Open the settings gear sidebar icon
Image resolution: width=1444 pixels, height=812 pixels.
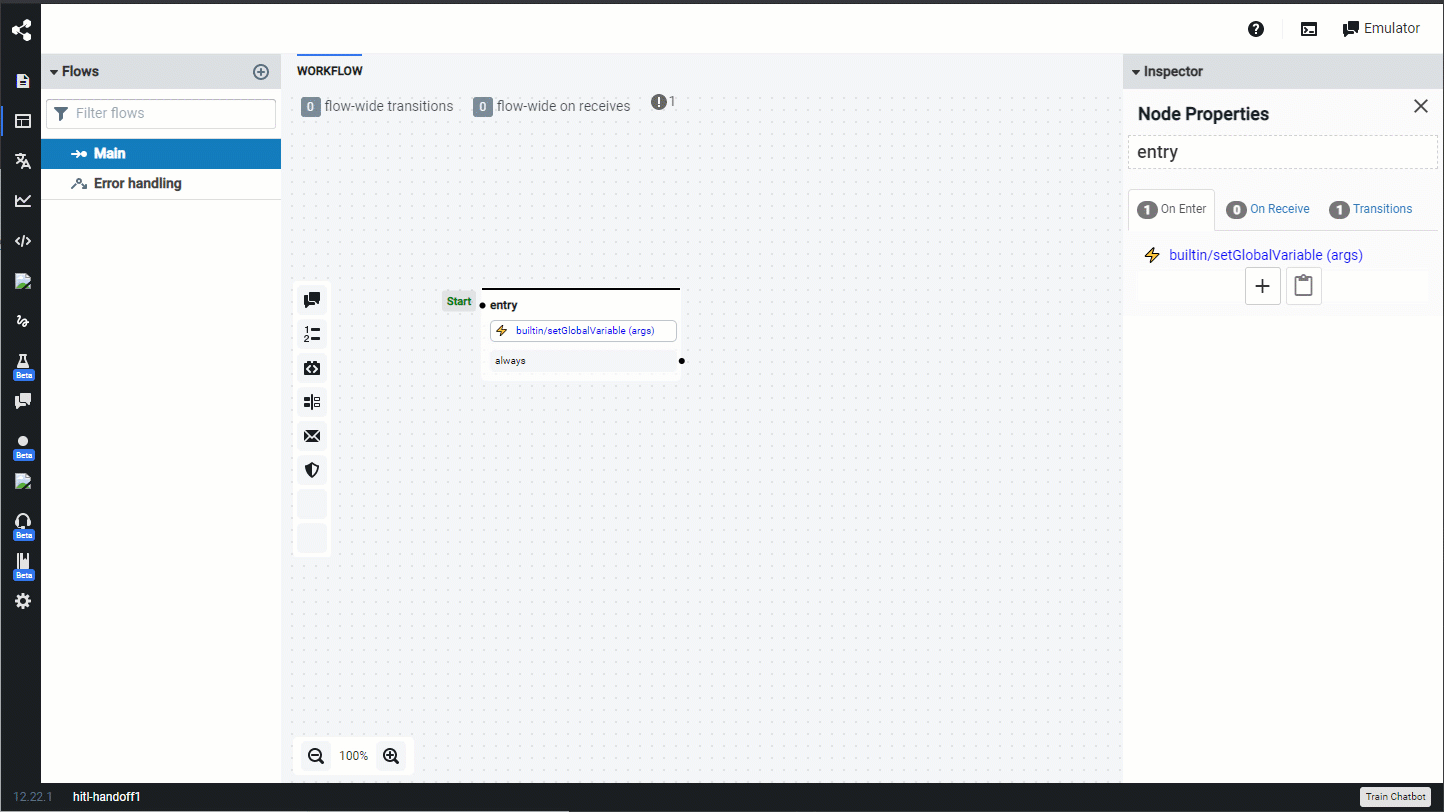tap(22, 601)
